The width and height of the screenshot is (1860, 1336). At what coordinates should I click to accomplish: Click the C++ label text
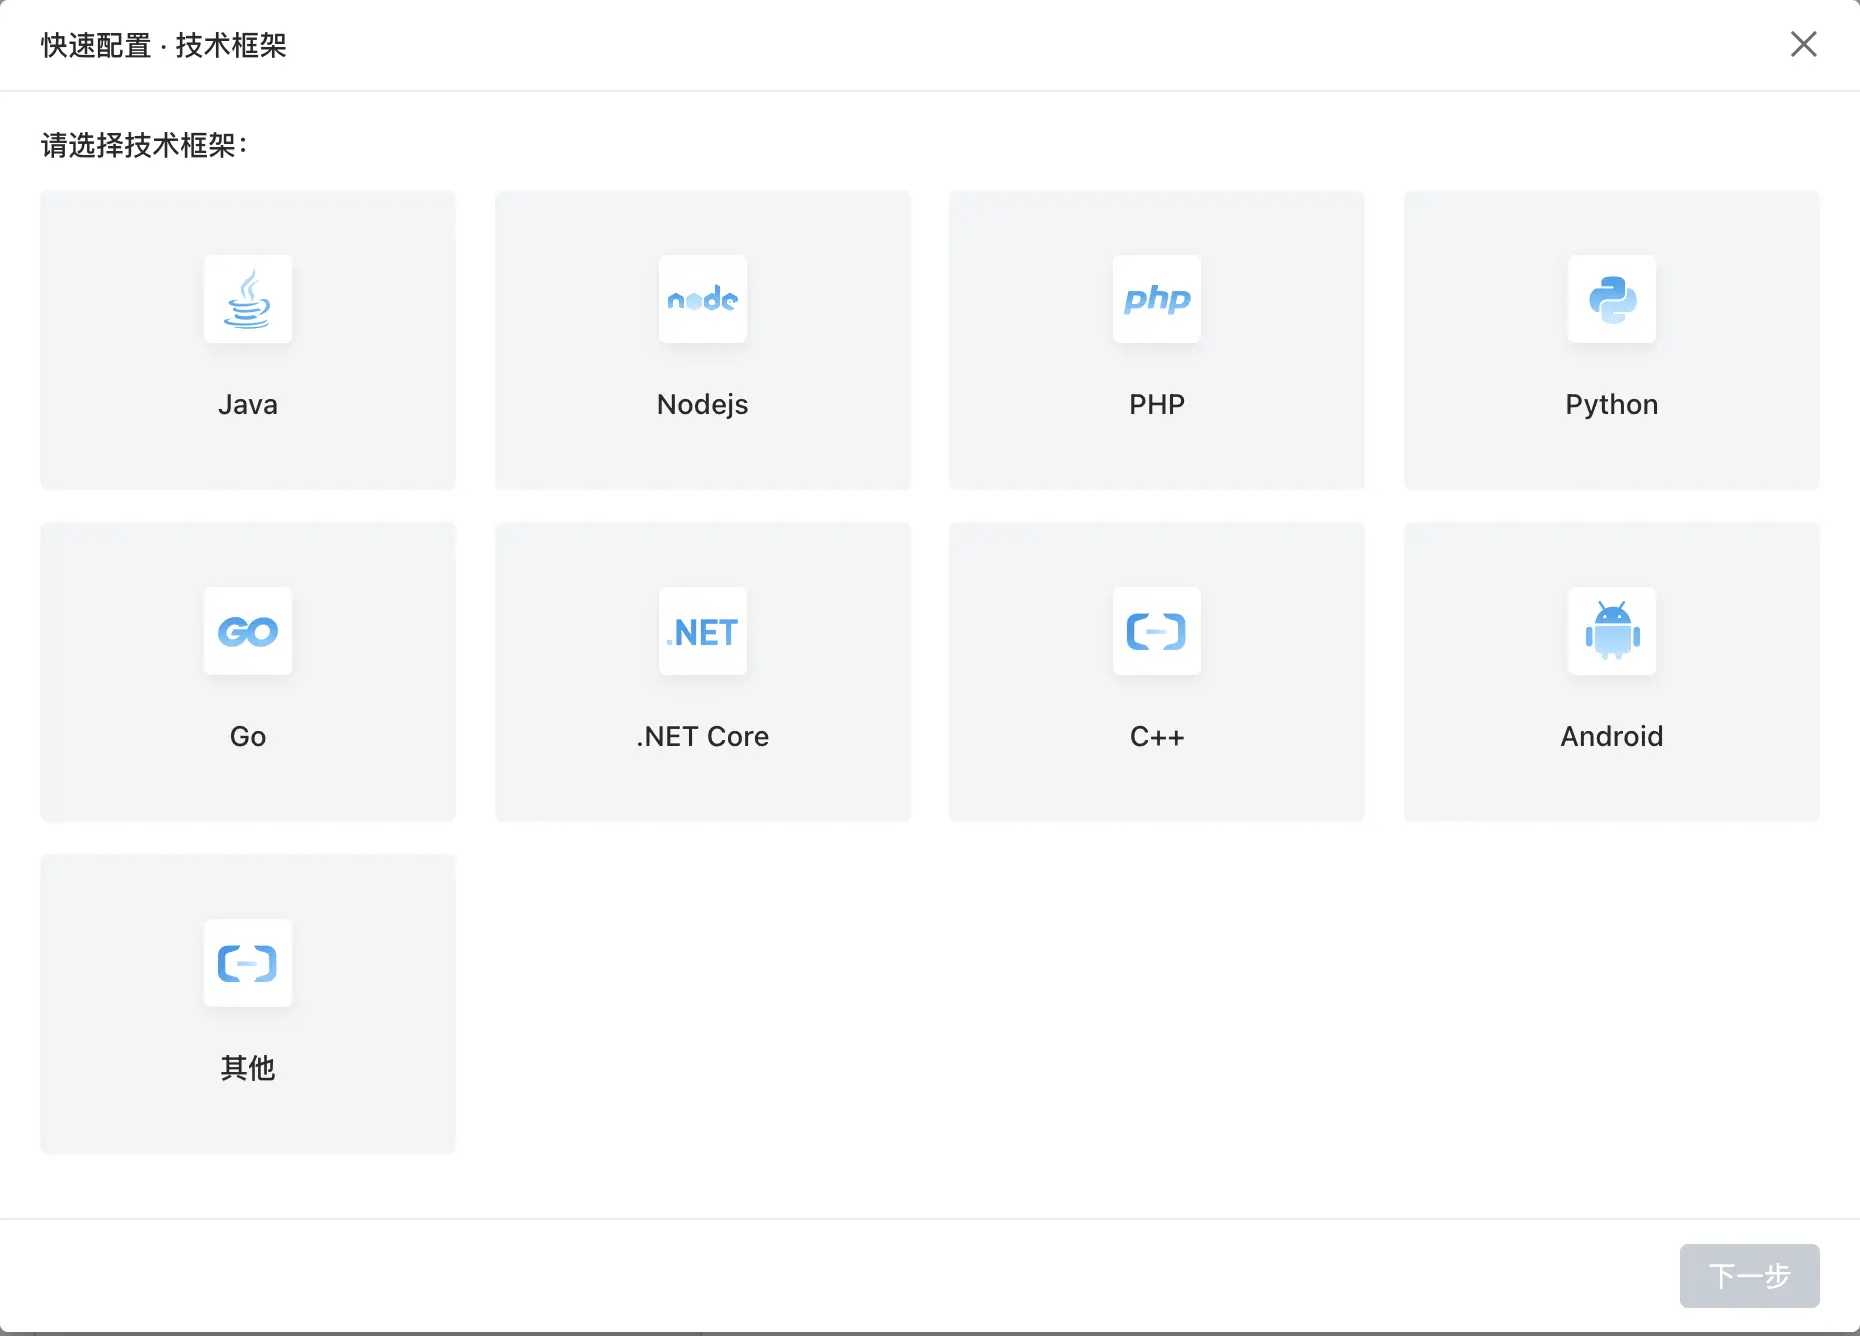(x=1157, y=736)
